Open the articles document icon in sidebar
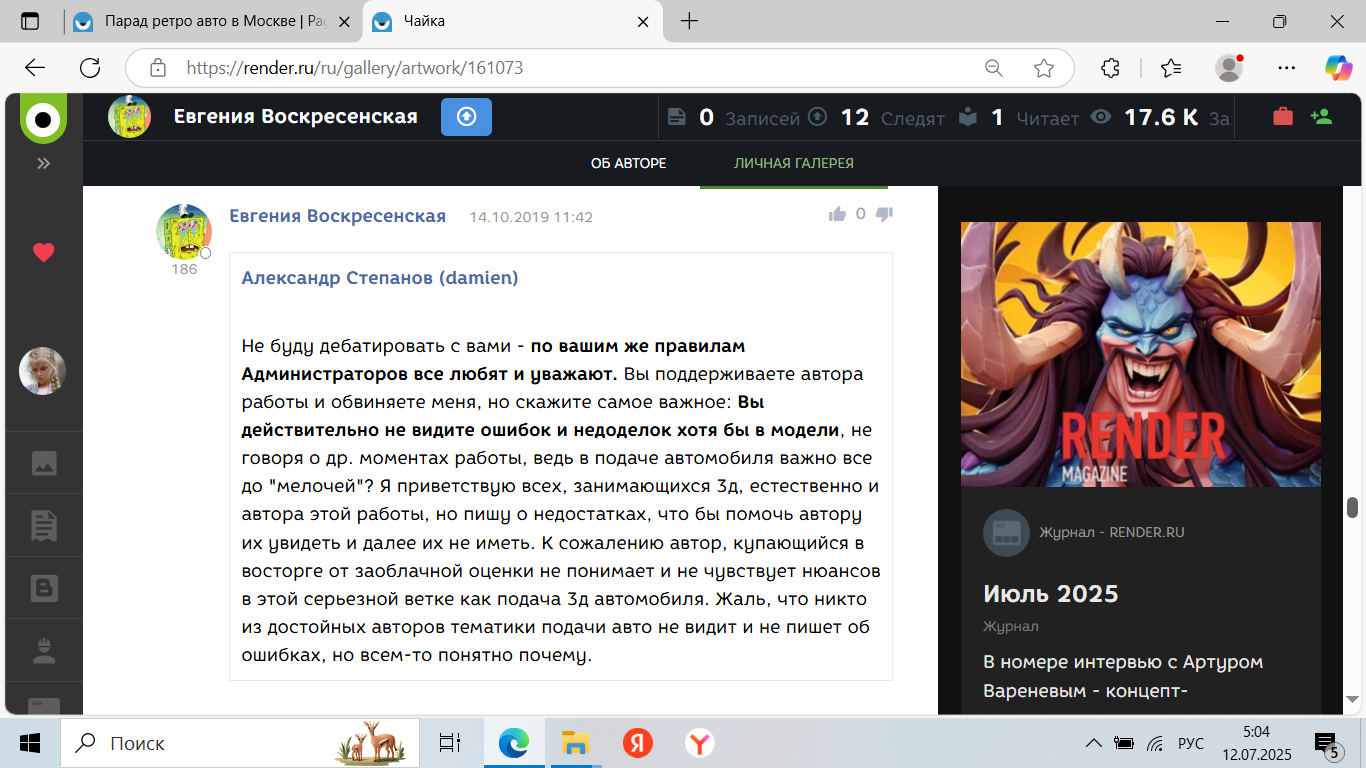 (x=43, y=525)
